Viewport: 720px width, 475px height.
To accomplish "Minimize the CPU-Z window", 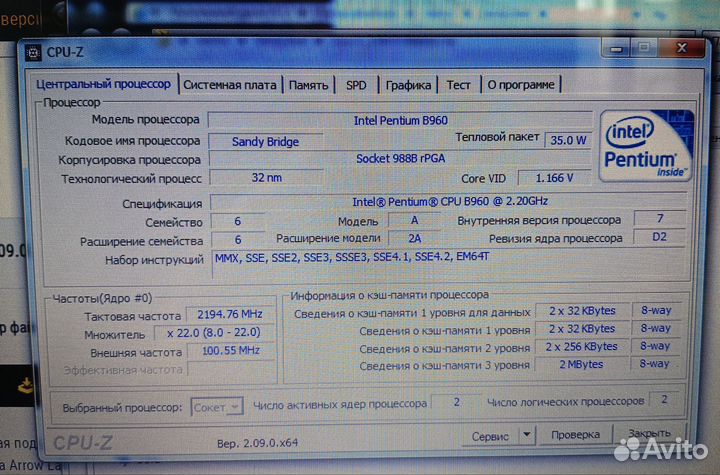I will [616, 48].
